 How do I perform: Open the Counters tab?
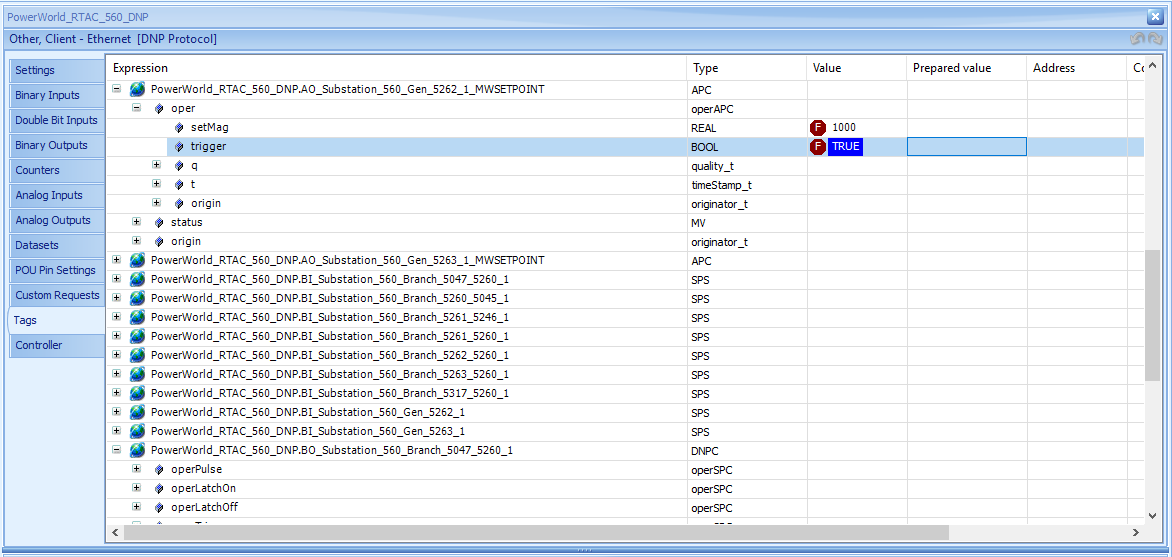(x=57, y=170)
